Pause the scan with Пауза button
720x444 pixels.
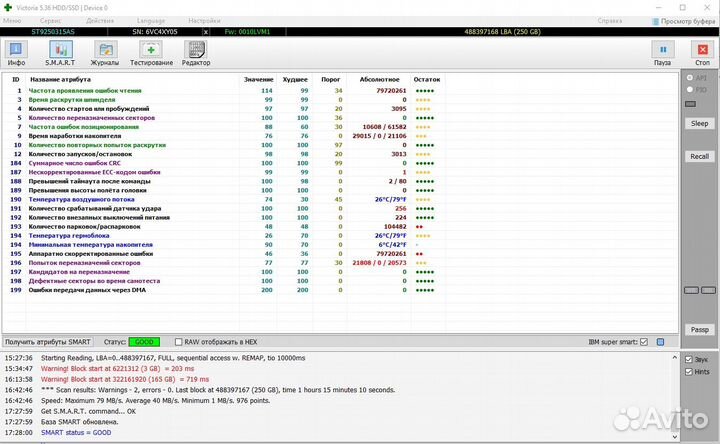(661, 52)
